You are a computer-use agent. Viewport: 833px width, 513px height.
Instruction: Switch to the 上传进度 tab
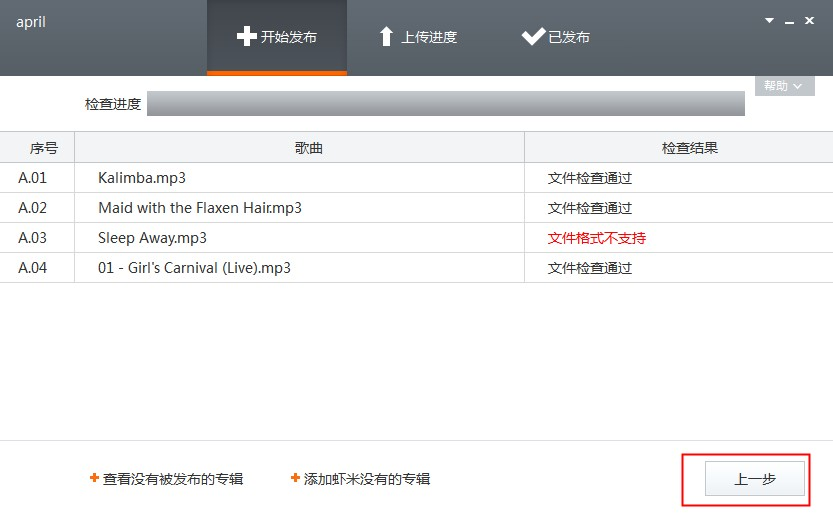(x=418, y=37)
